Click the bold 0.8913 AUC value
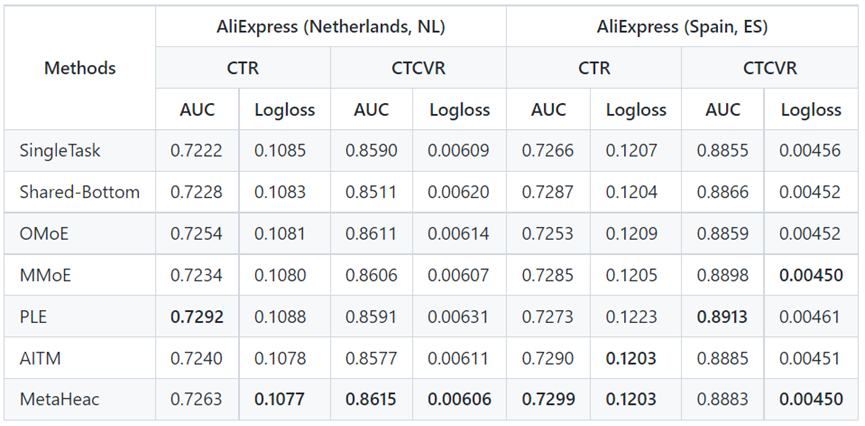 coord(724,316)
